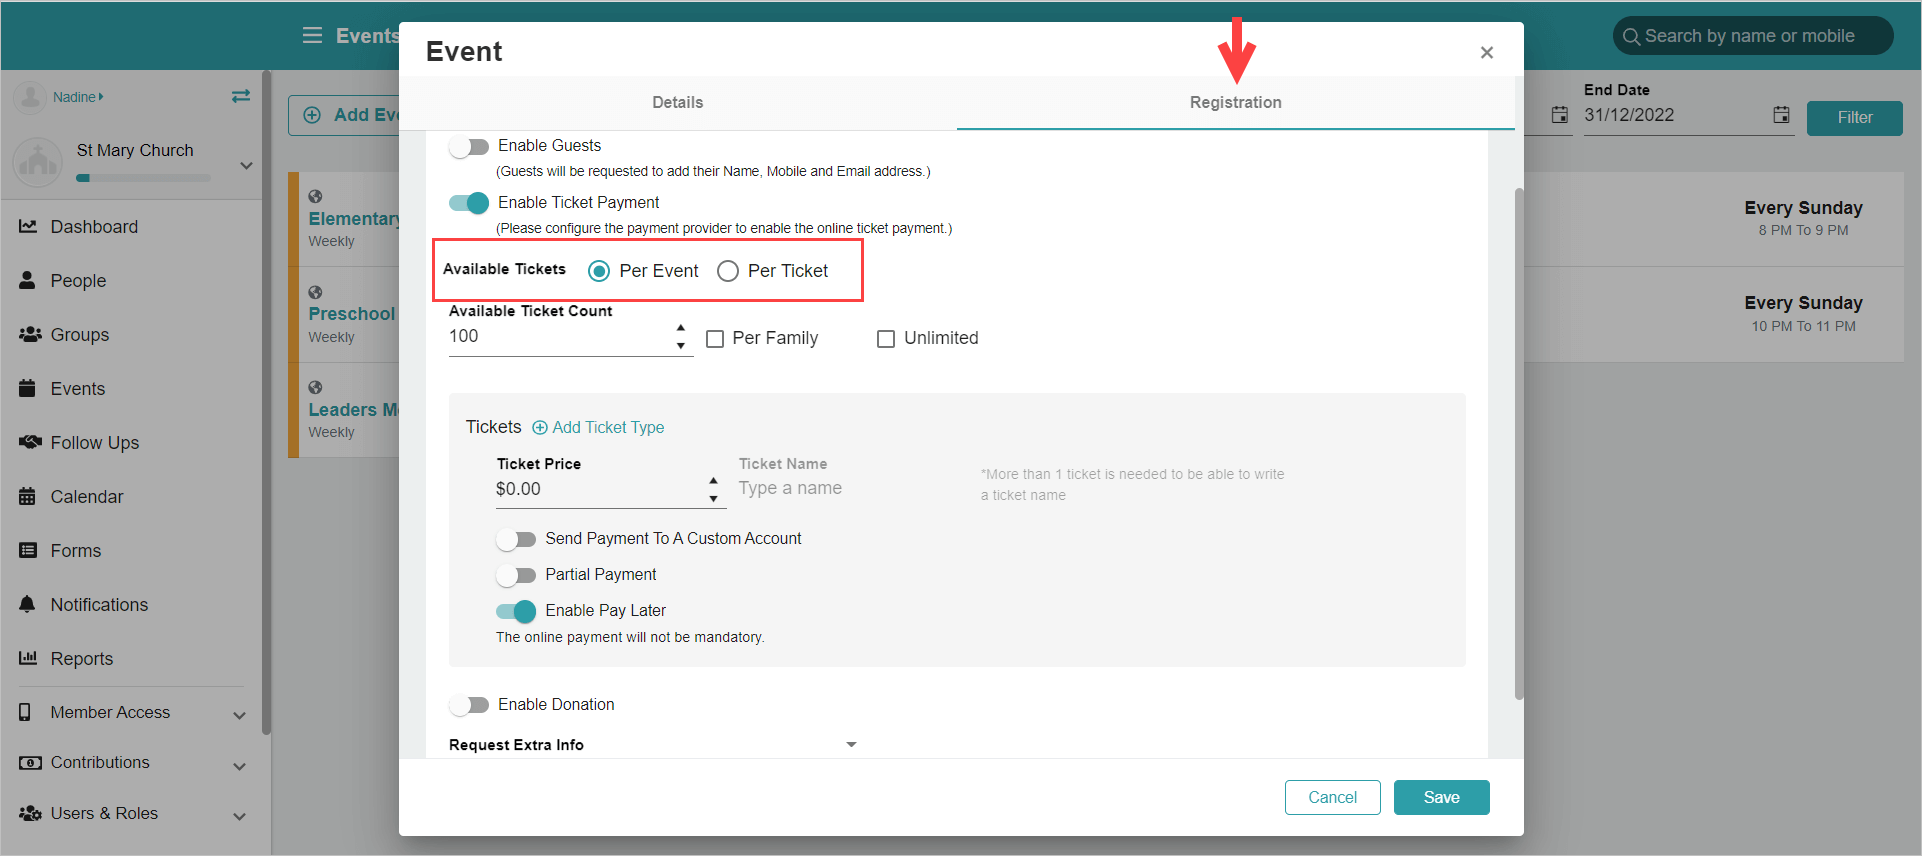
Task: Increase Available Ticket Count stepper arrow
Action: click(x=681, y=328)
